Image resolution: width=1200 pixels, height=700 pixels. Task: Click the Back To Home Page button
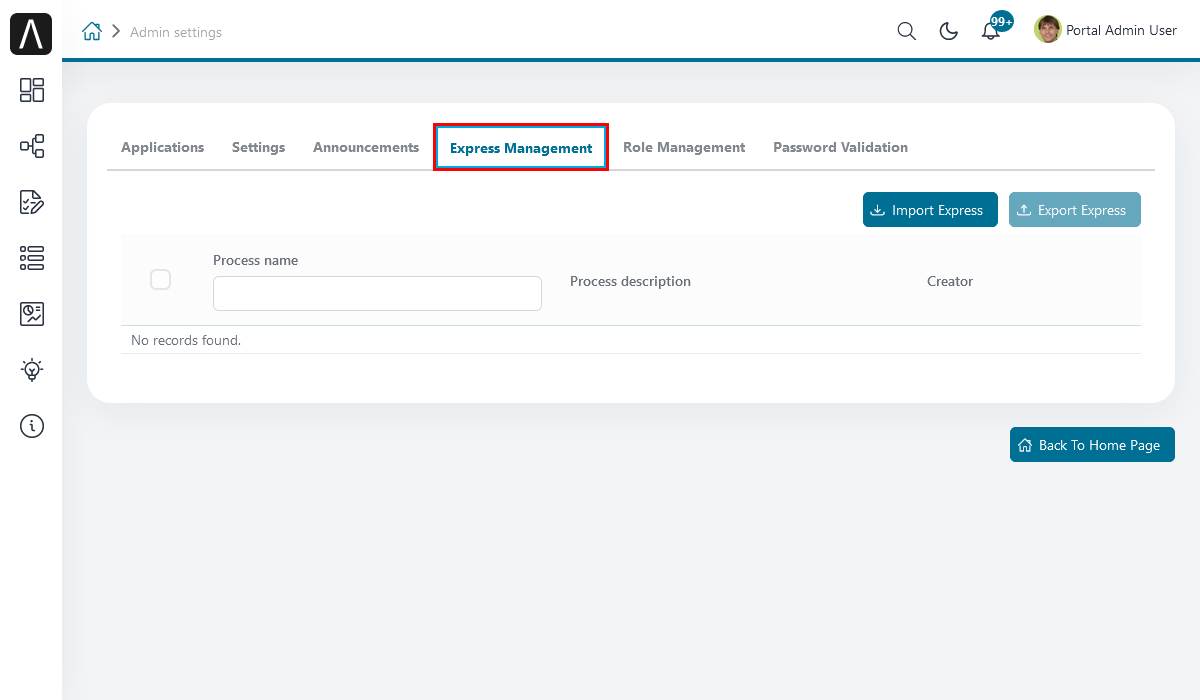(1092, 445)
